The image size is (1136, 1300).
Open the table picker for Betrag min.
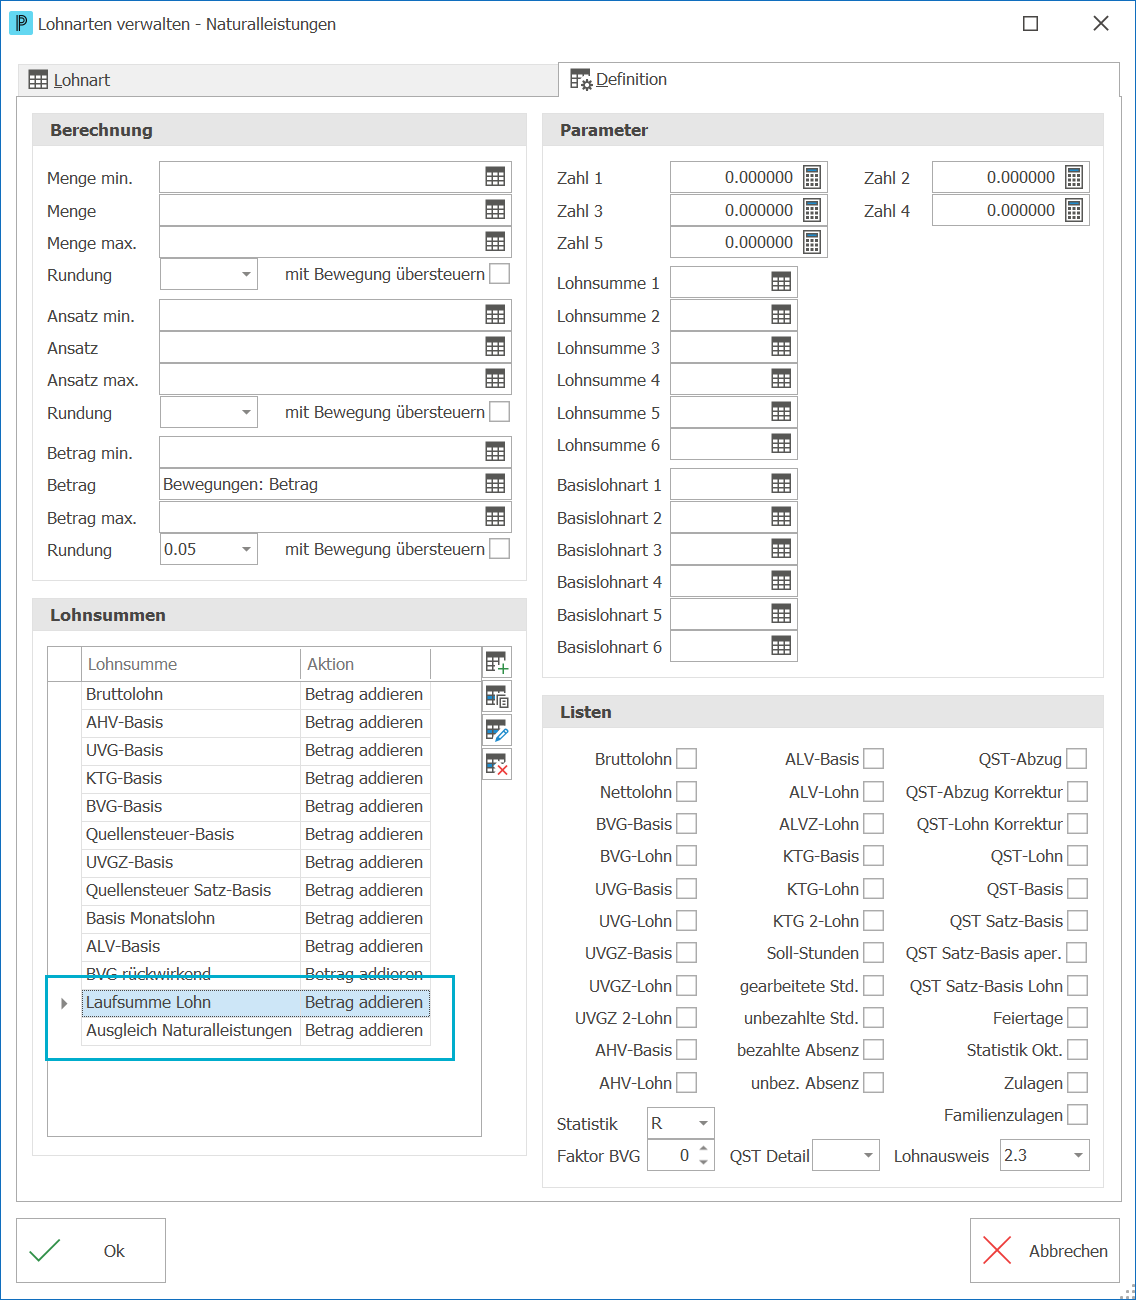click(495, 452)
